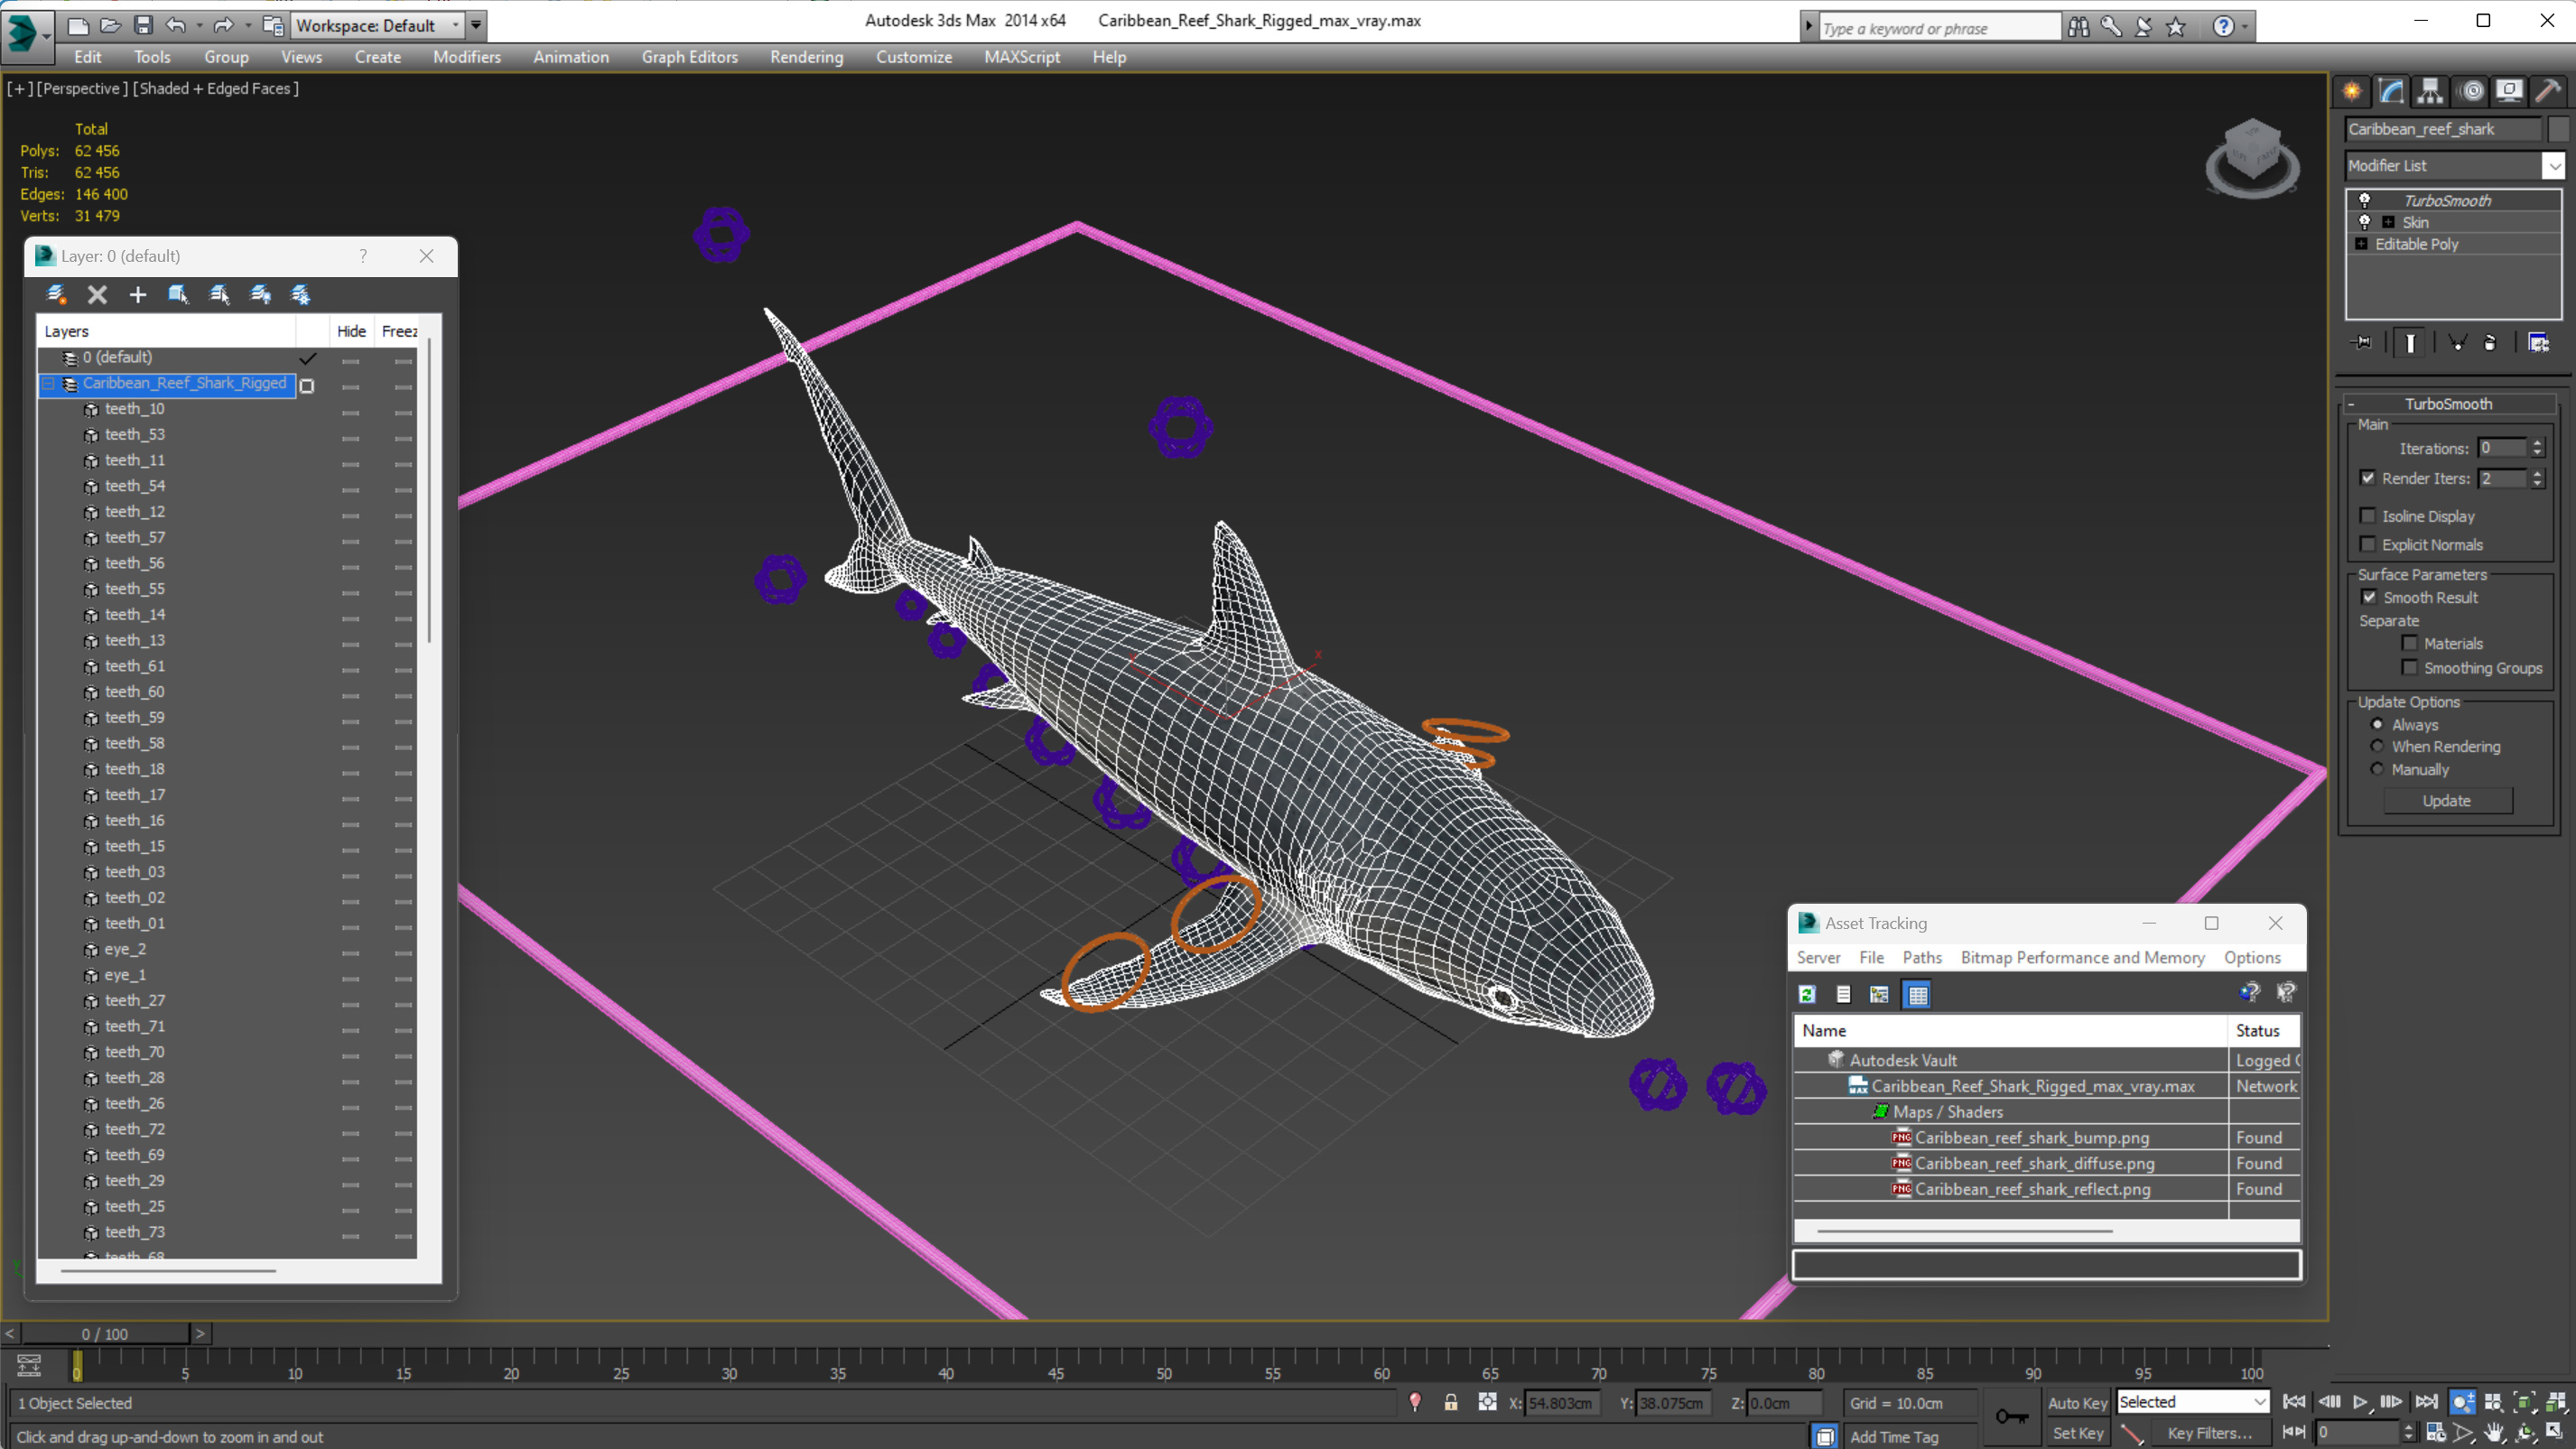2576x1449 pixels.
Task: Select the teeth_10 layer item
Action: click(x=134, y=408)
